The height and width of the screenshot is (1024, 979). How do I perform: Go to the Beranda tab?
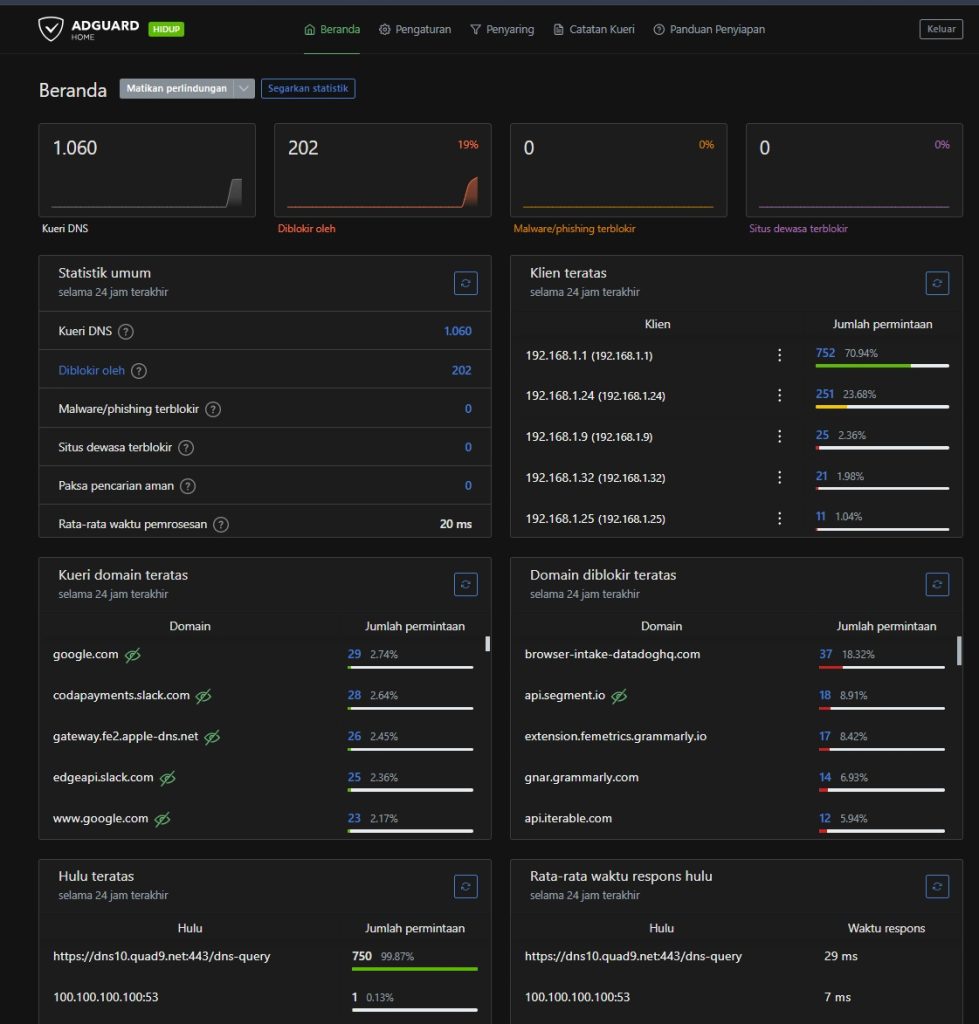tap(332, 29)
